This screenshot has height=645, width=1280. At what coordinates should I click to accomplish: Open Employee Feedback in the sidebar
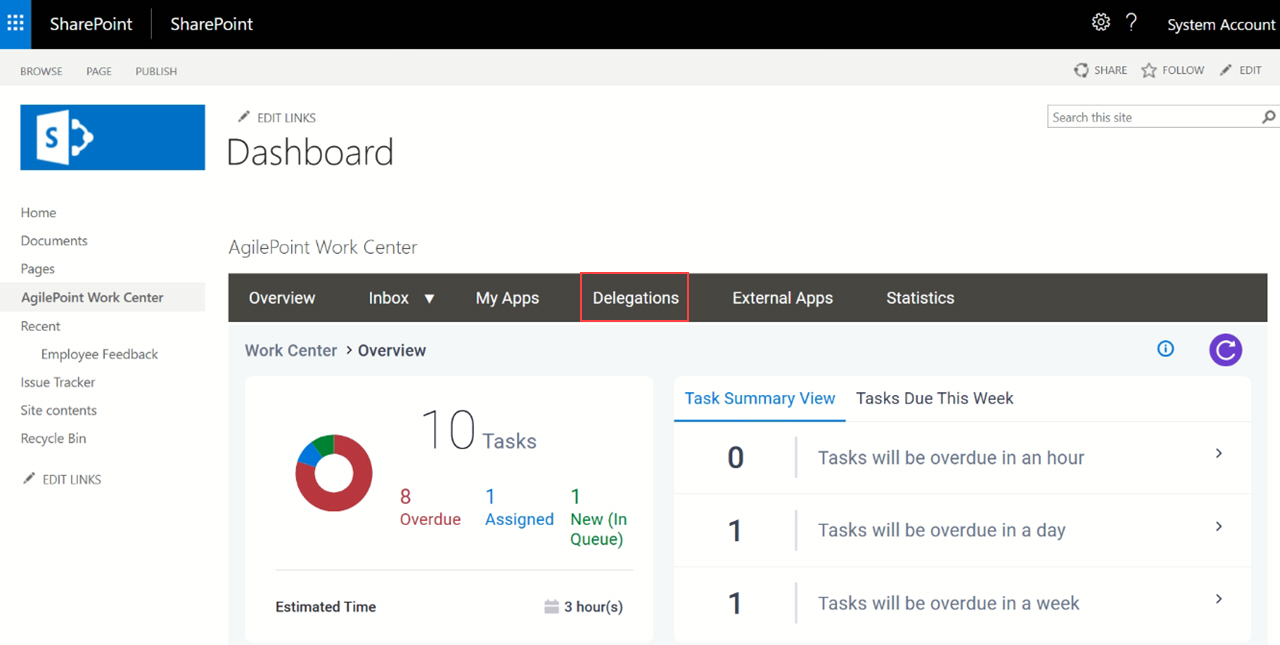coord(99,354)
